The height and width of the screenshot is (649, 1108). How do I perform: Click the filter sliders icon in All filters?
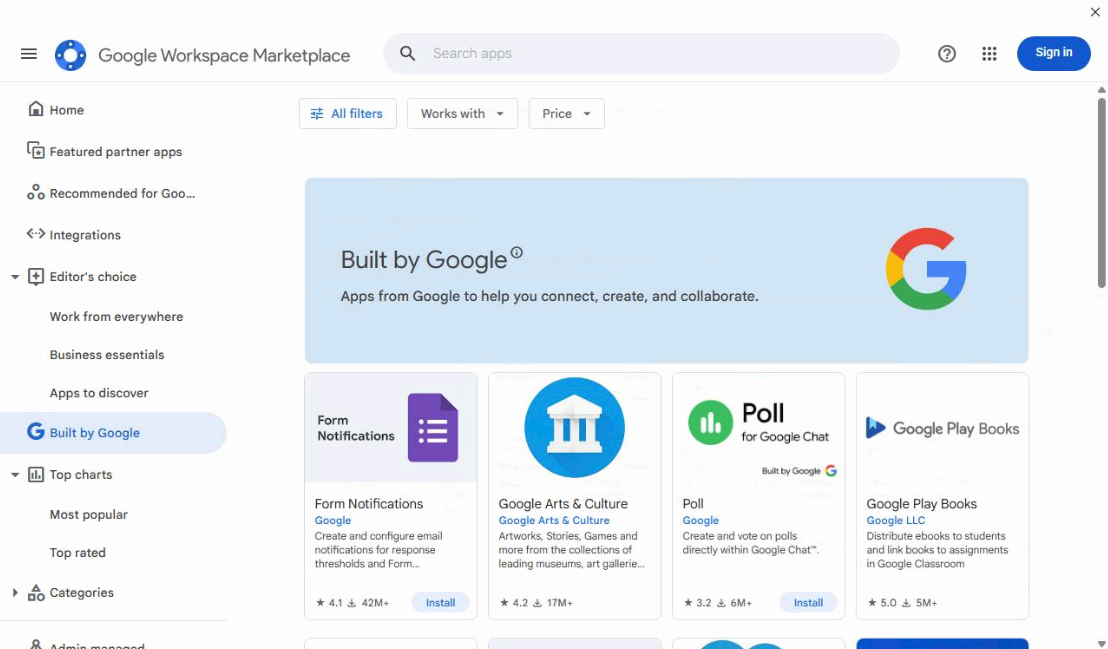pyautogui.click(x=317, y=114)
